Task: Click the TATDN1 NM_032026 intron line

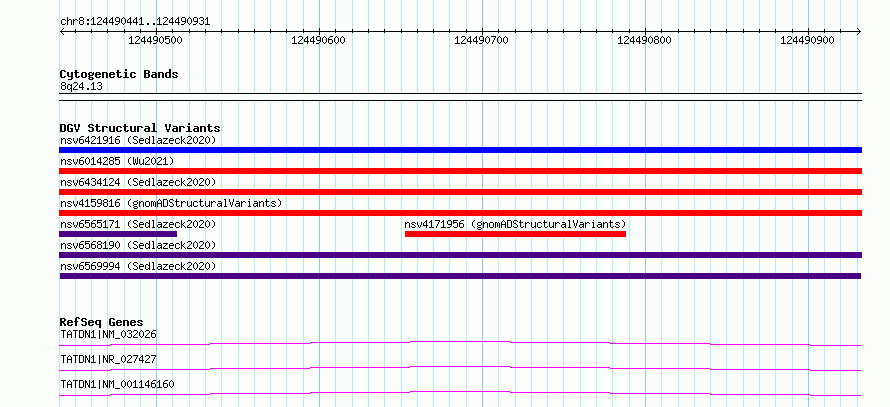Action: coord(460,343)
